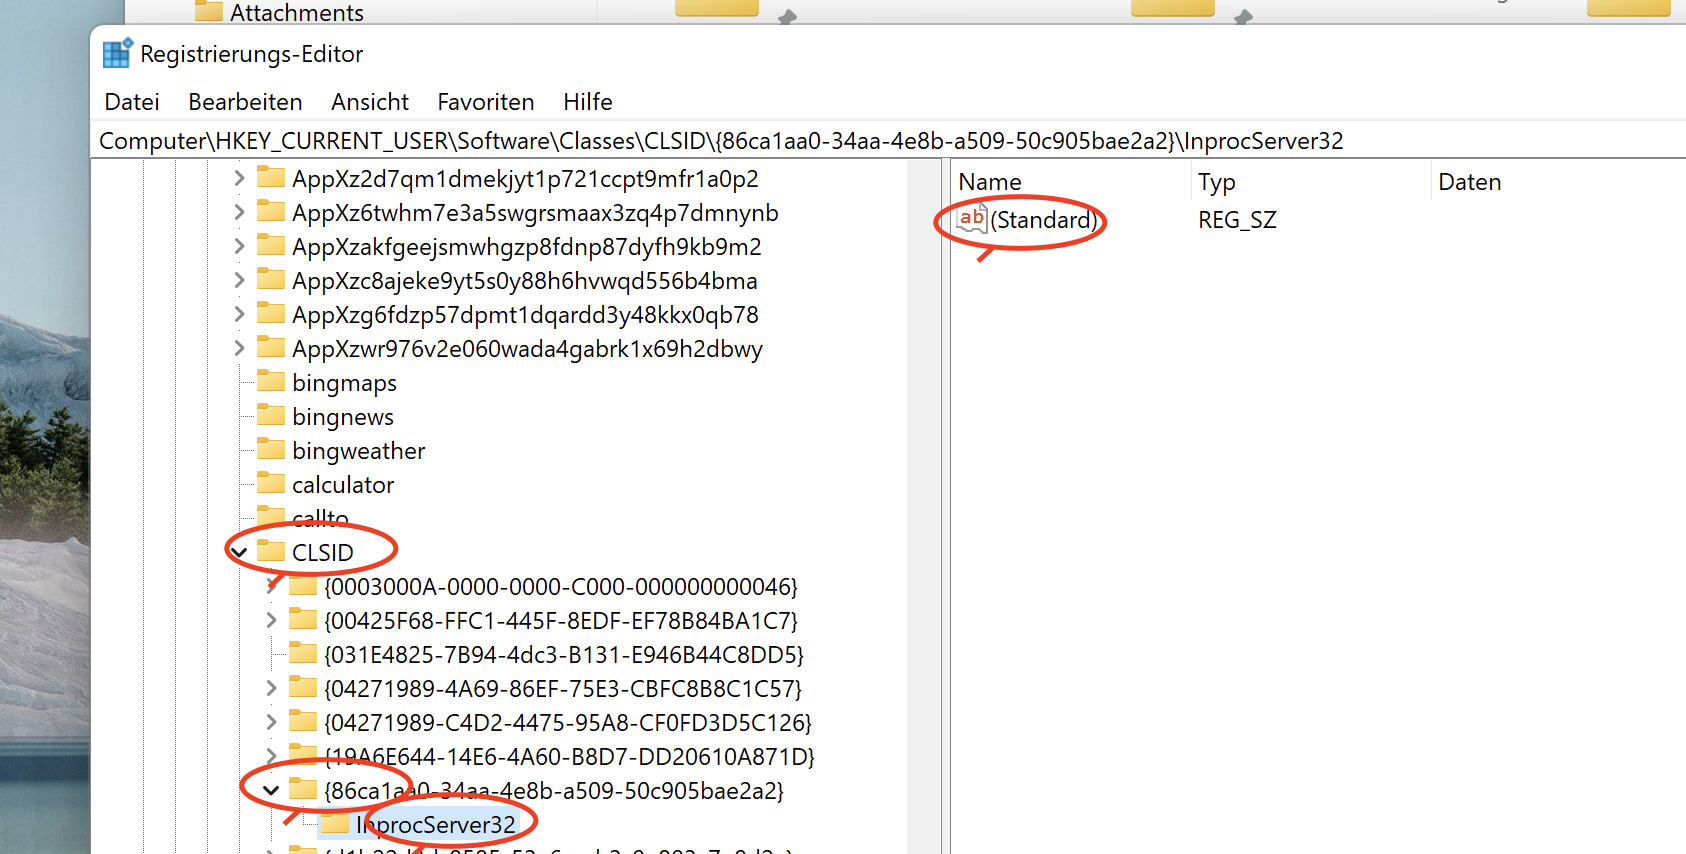Collapse the CLSID tree node
The height and width of the screenshot is (854, 1686).
tap(239, 552)
